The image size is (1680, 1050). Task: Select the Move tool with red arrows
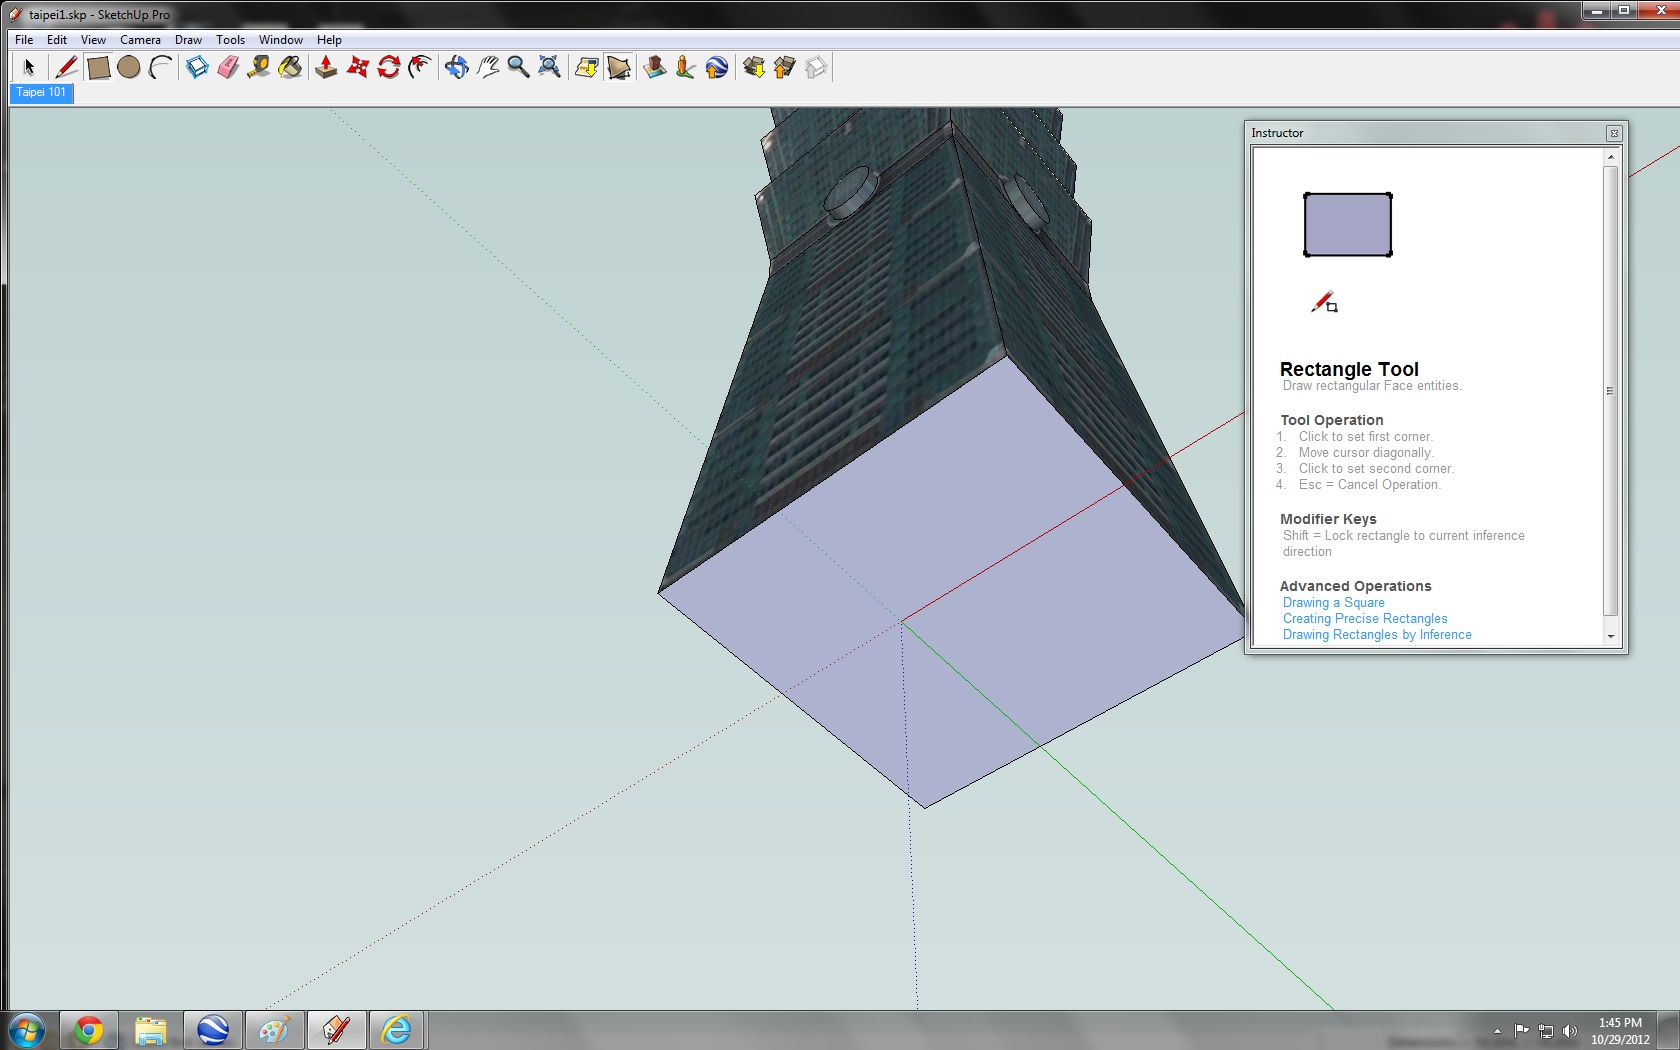click(x=357, y=67)
